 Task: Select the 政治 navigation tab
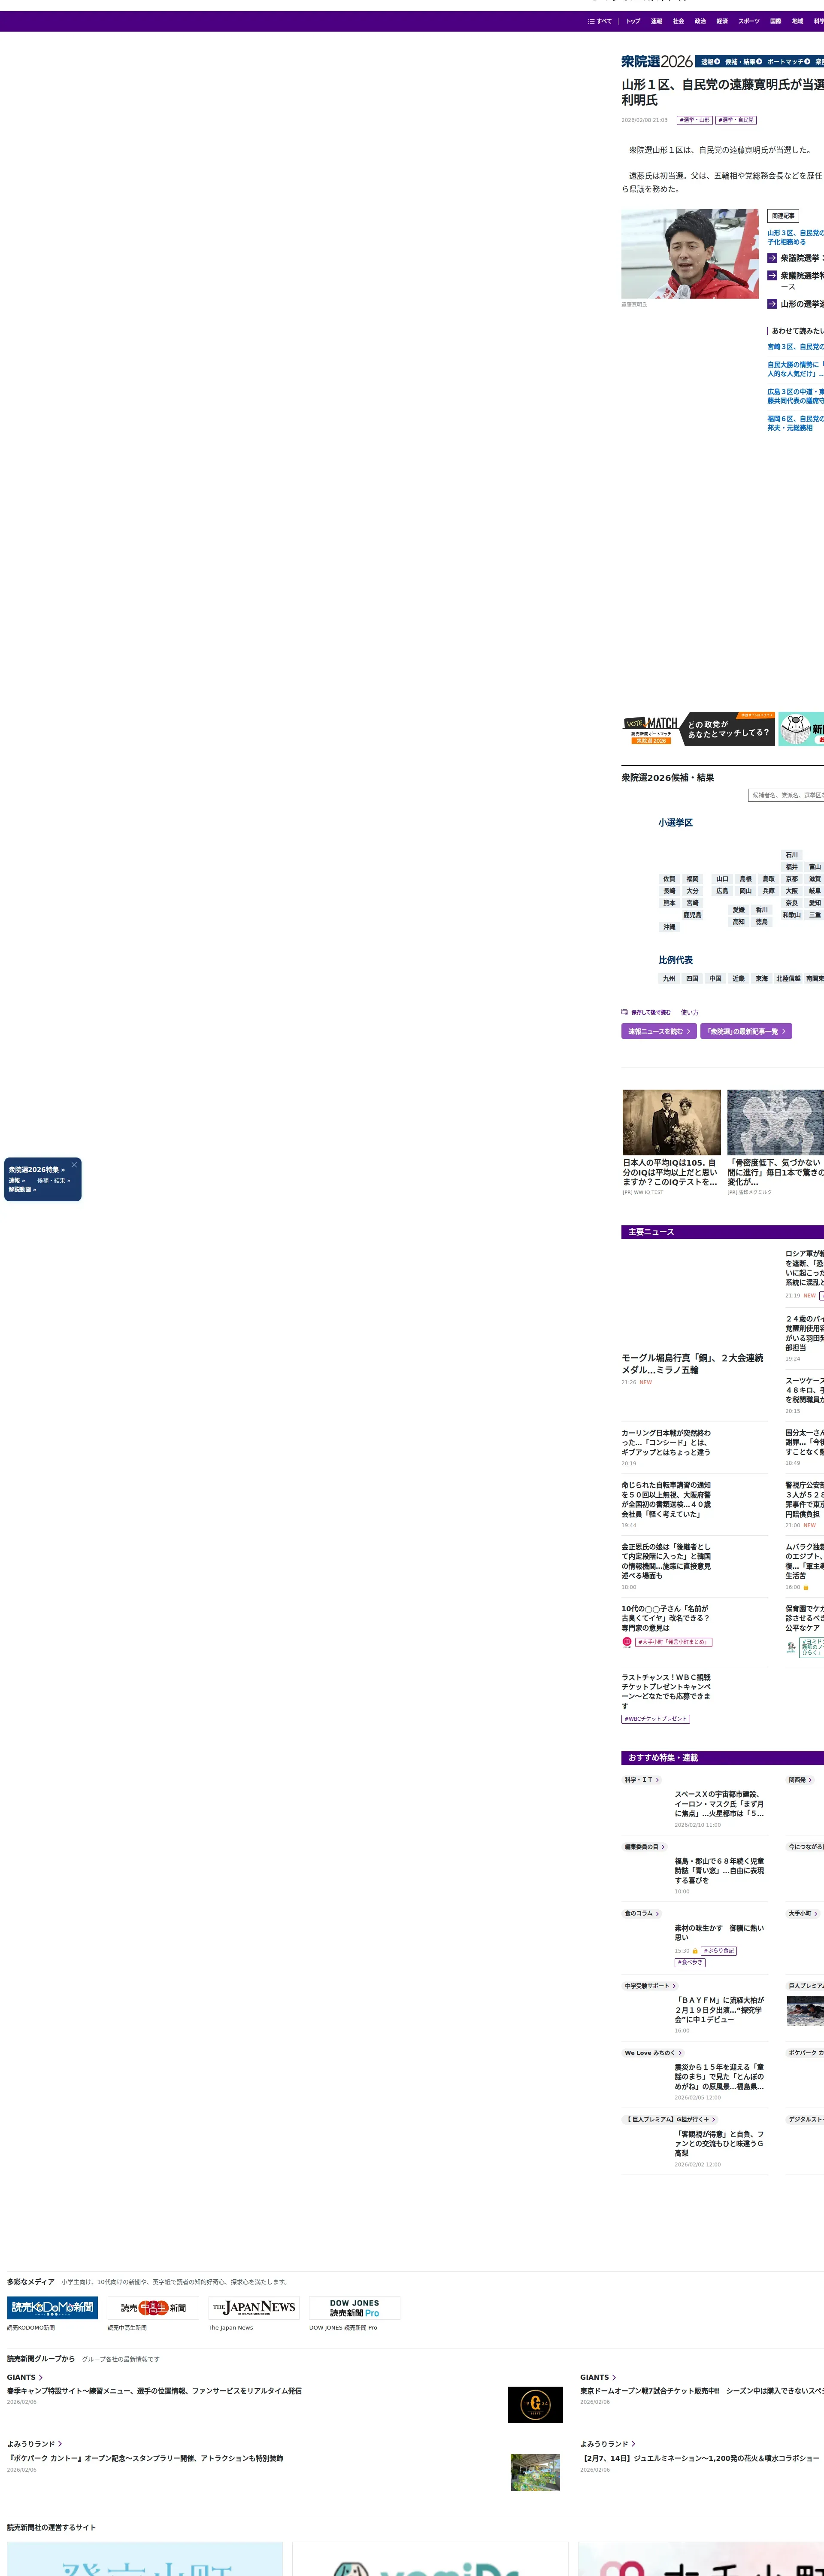(700, 21)
